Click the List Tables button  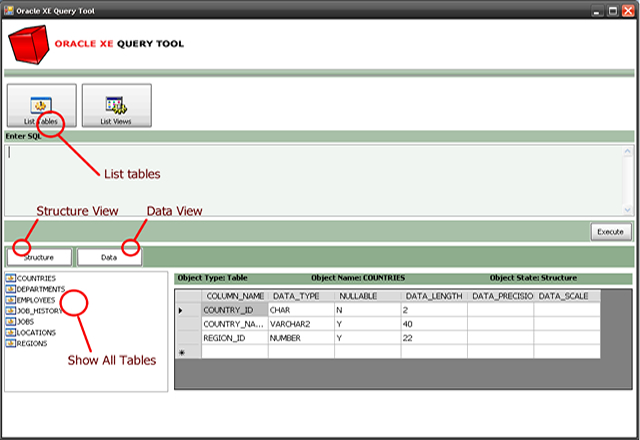click(42, 106)
